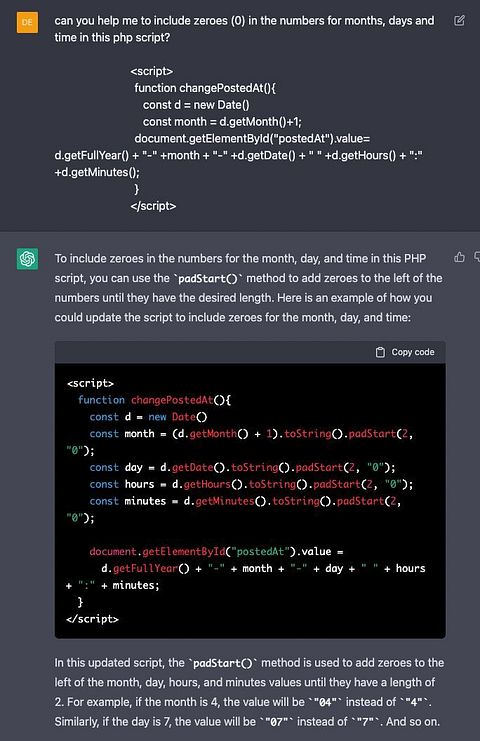The width and height of the screenshot is (480, 741).
Task: Click the clipboard icon beside Copy code
Action: [x=380, y=352]
